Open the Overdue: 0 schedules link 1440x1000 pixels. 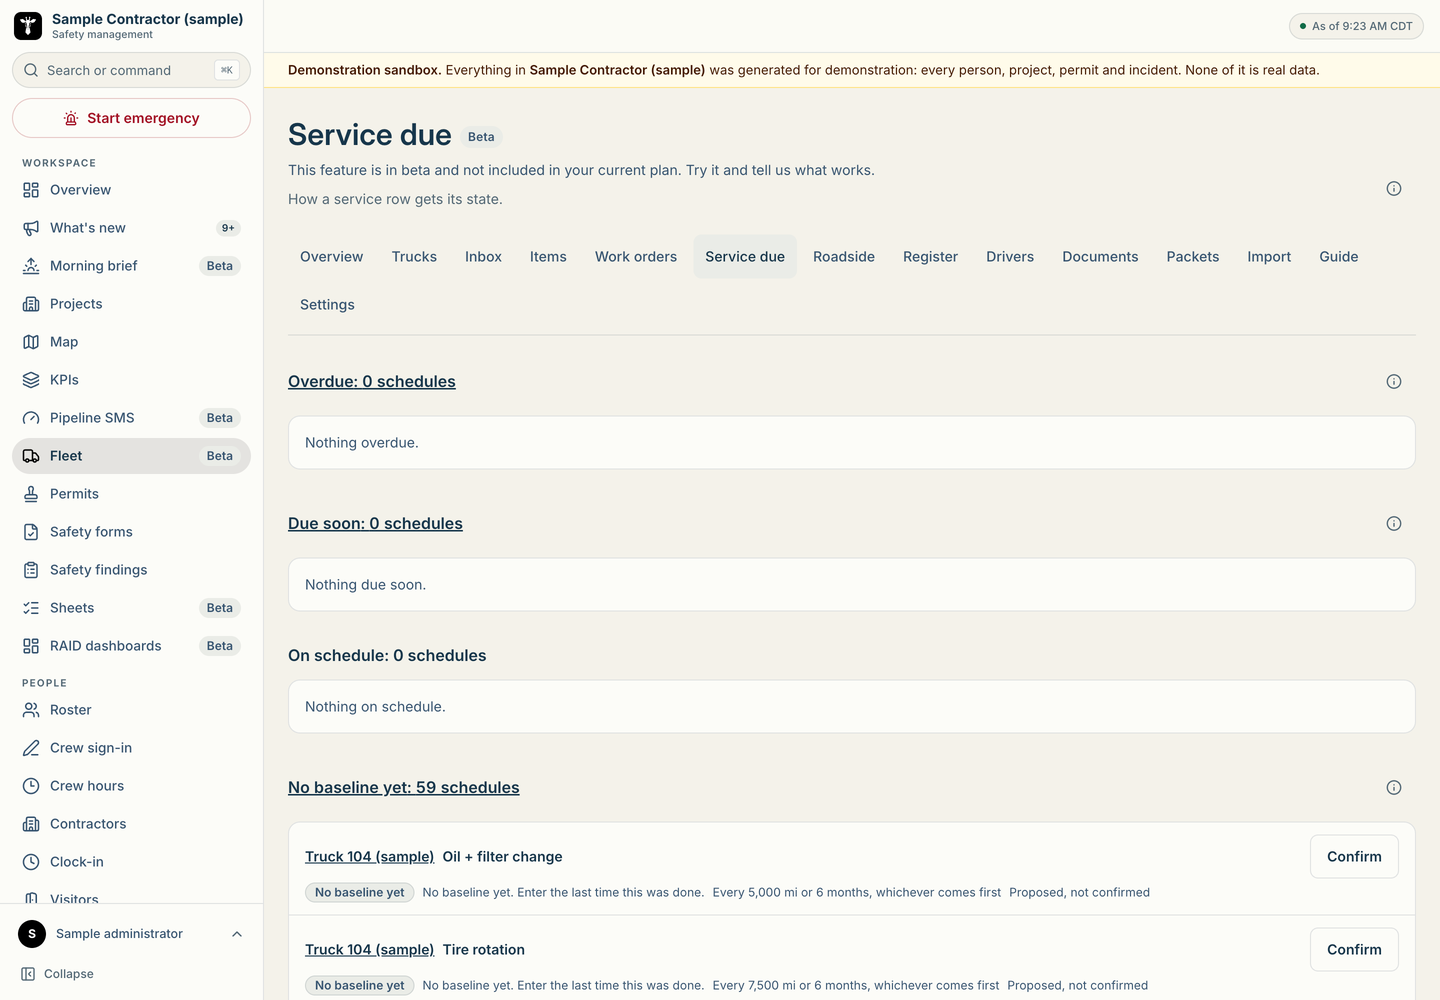coord(372,382)
